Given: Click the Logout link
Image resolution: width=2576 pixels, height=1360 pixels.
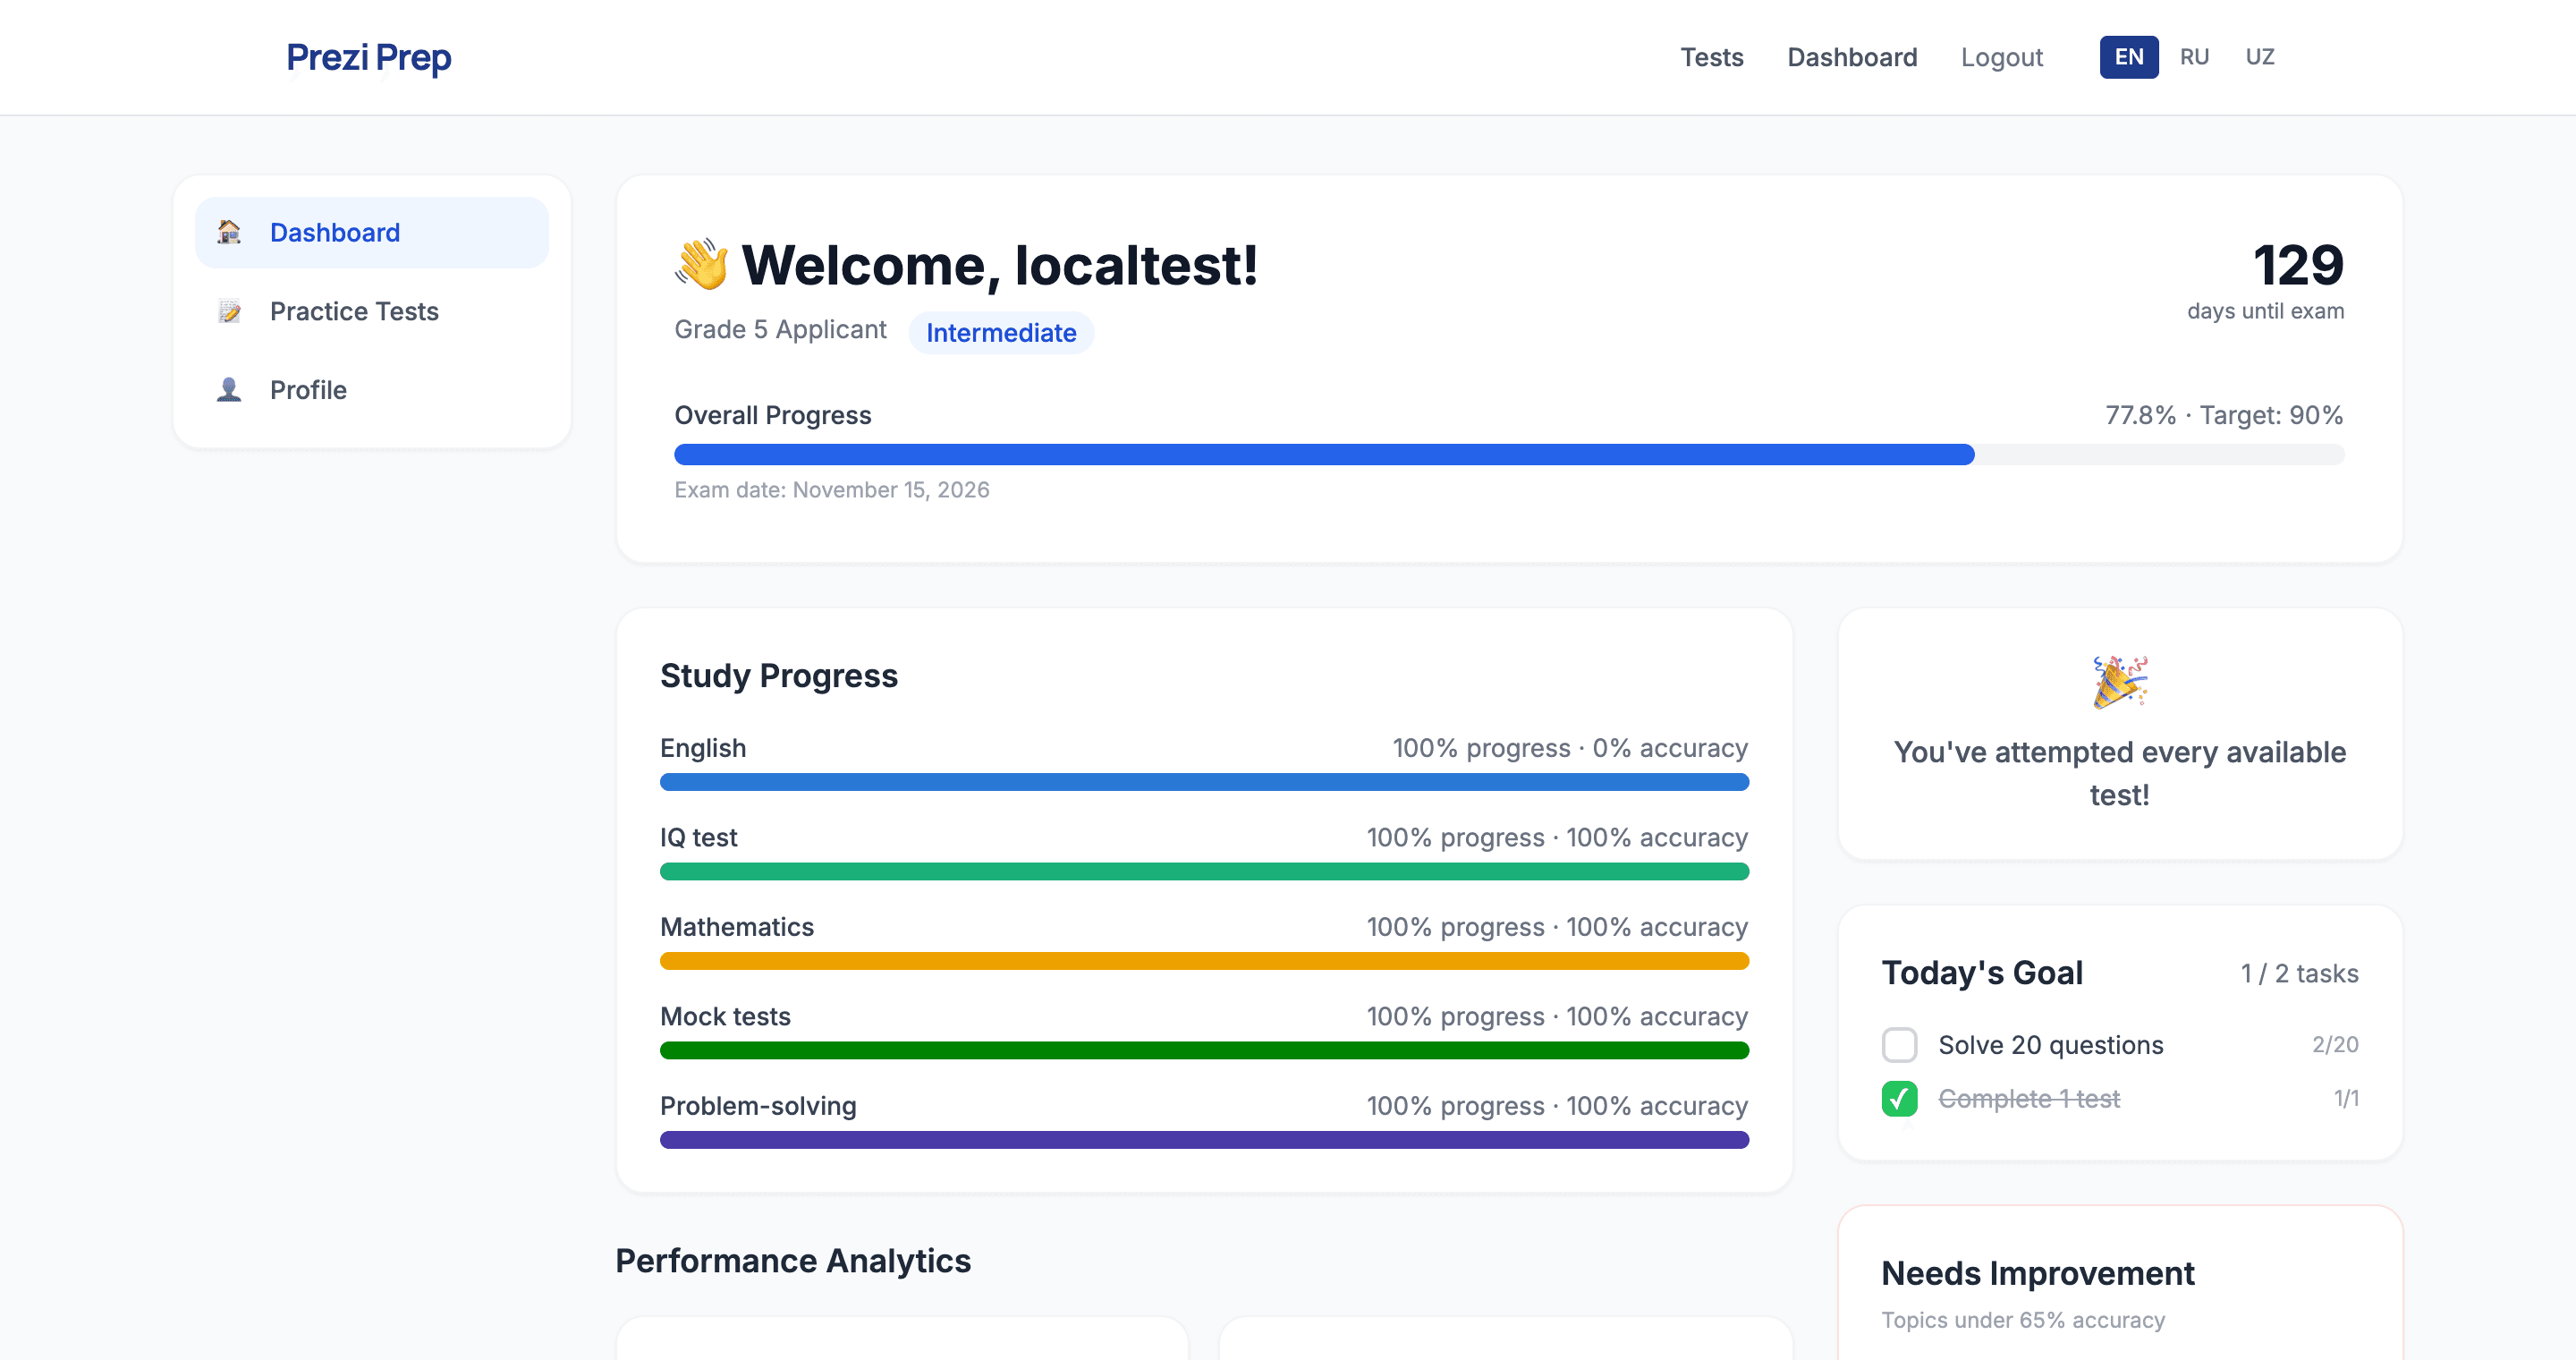Looking at the screenshot, I should click(2001, 57).
